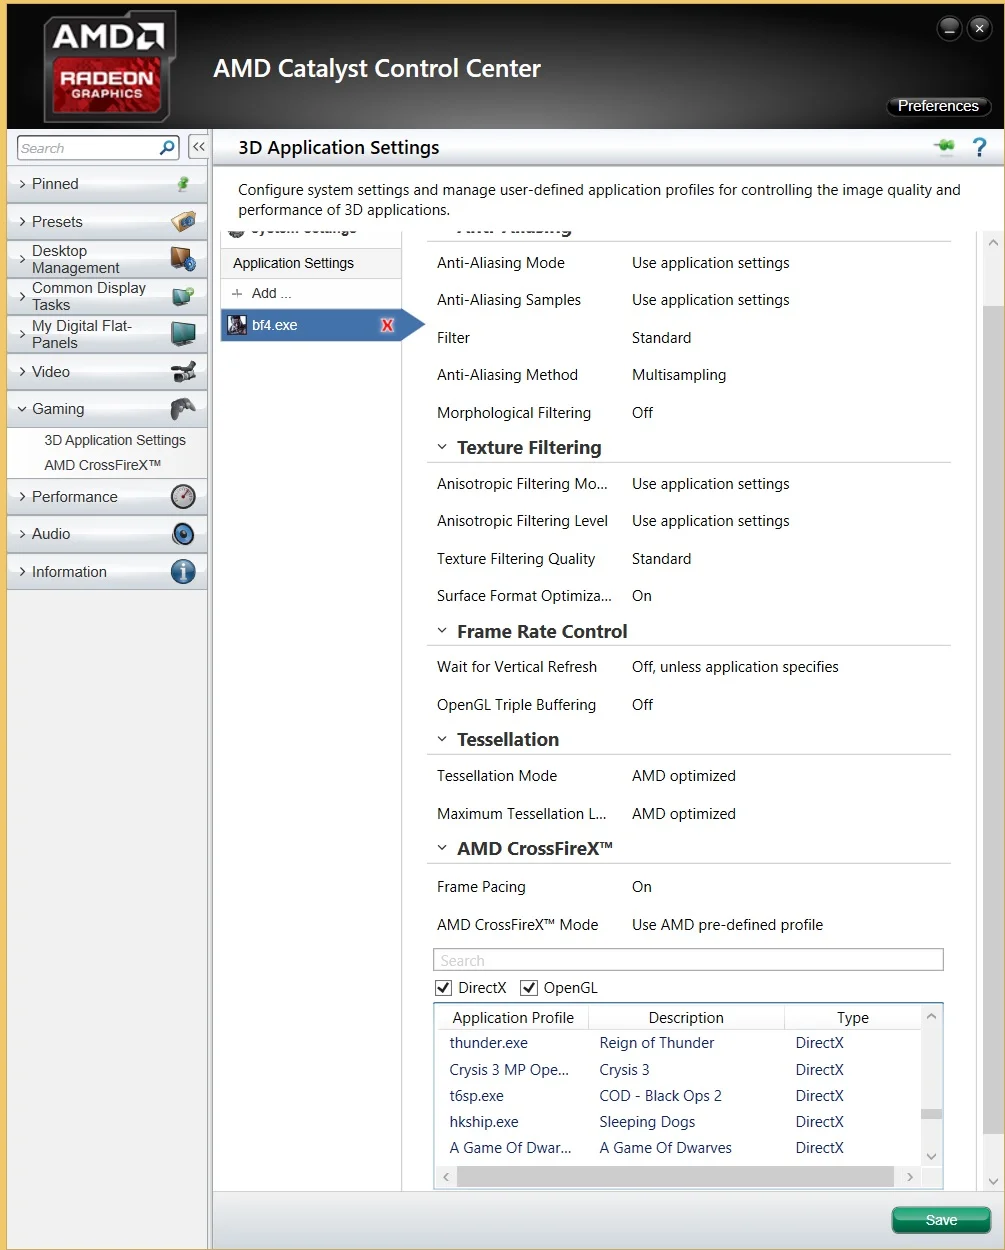
Task: Collapse the Texture Filtering section
Action: tap(442, 447)
